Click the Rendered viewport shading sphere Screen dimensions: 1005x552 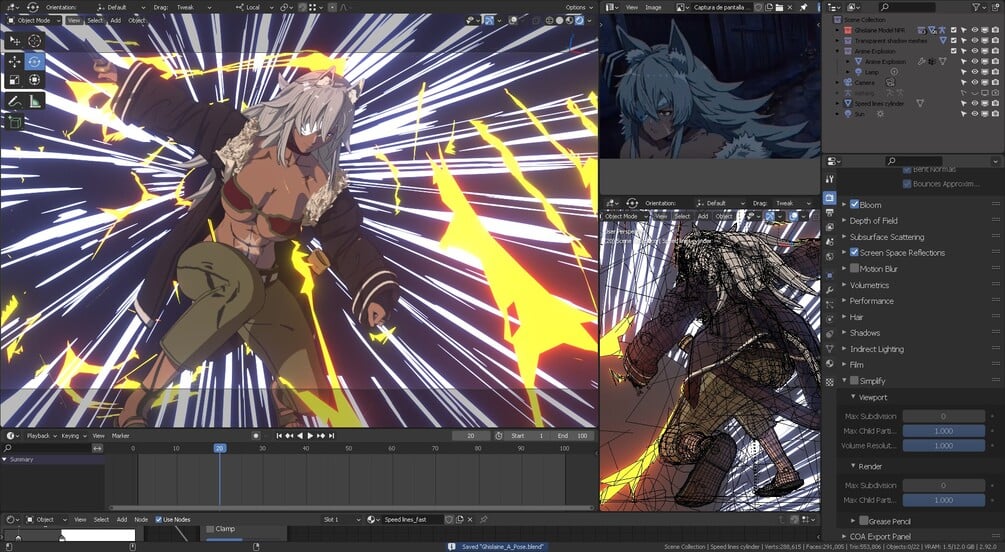[x=579, y=21]
